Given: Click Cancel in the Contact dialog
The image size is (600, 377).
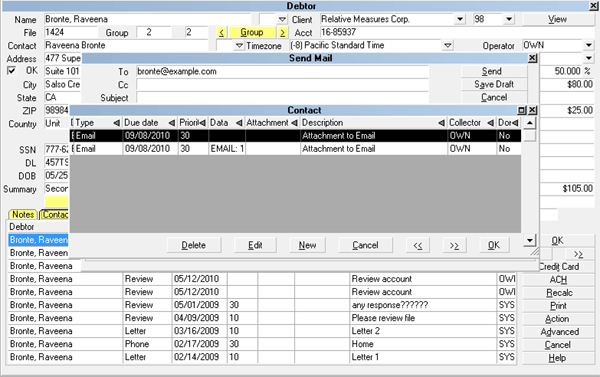Looking at the screenshot, I should click(x=365, y=245).
